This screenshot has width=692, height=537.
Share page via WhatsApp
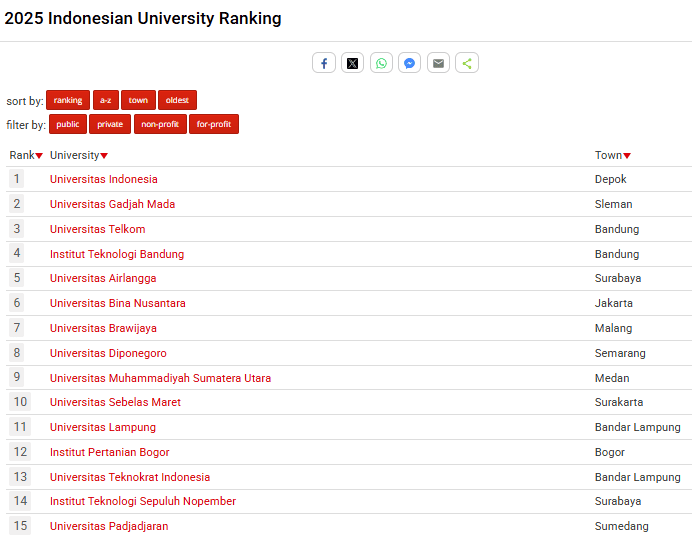(x=381, y=63)
